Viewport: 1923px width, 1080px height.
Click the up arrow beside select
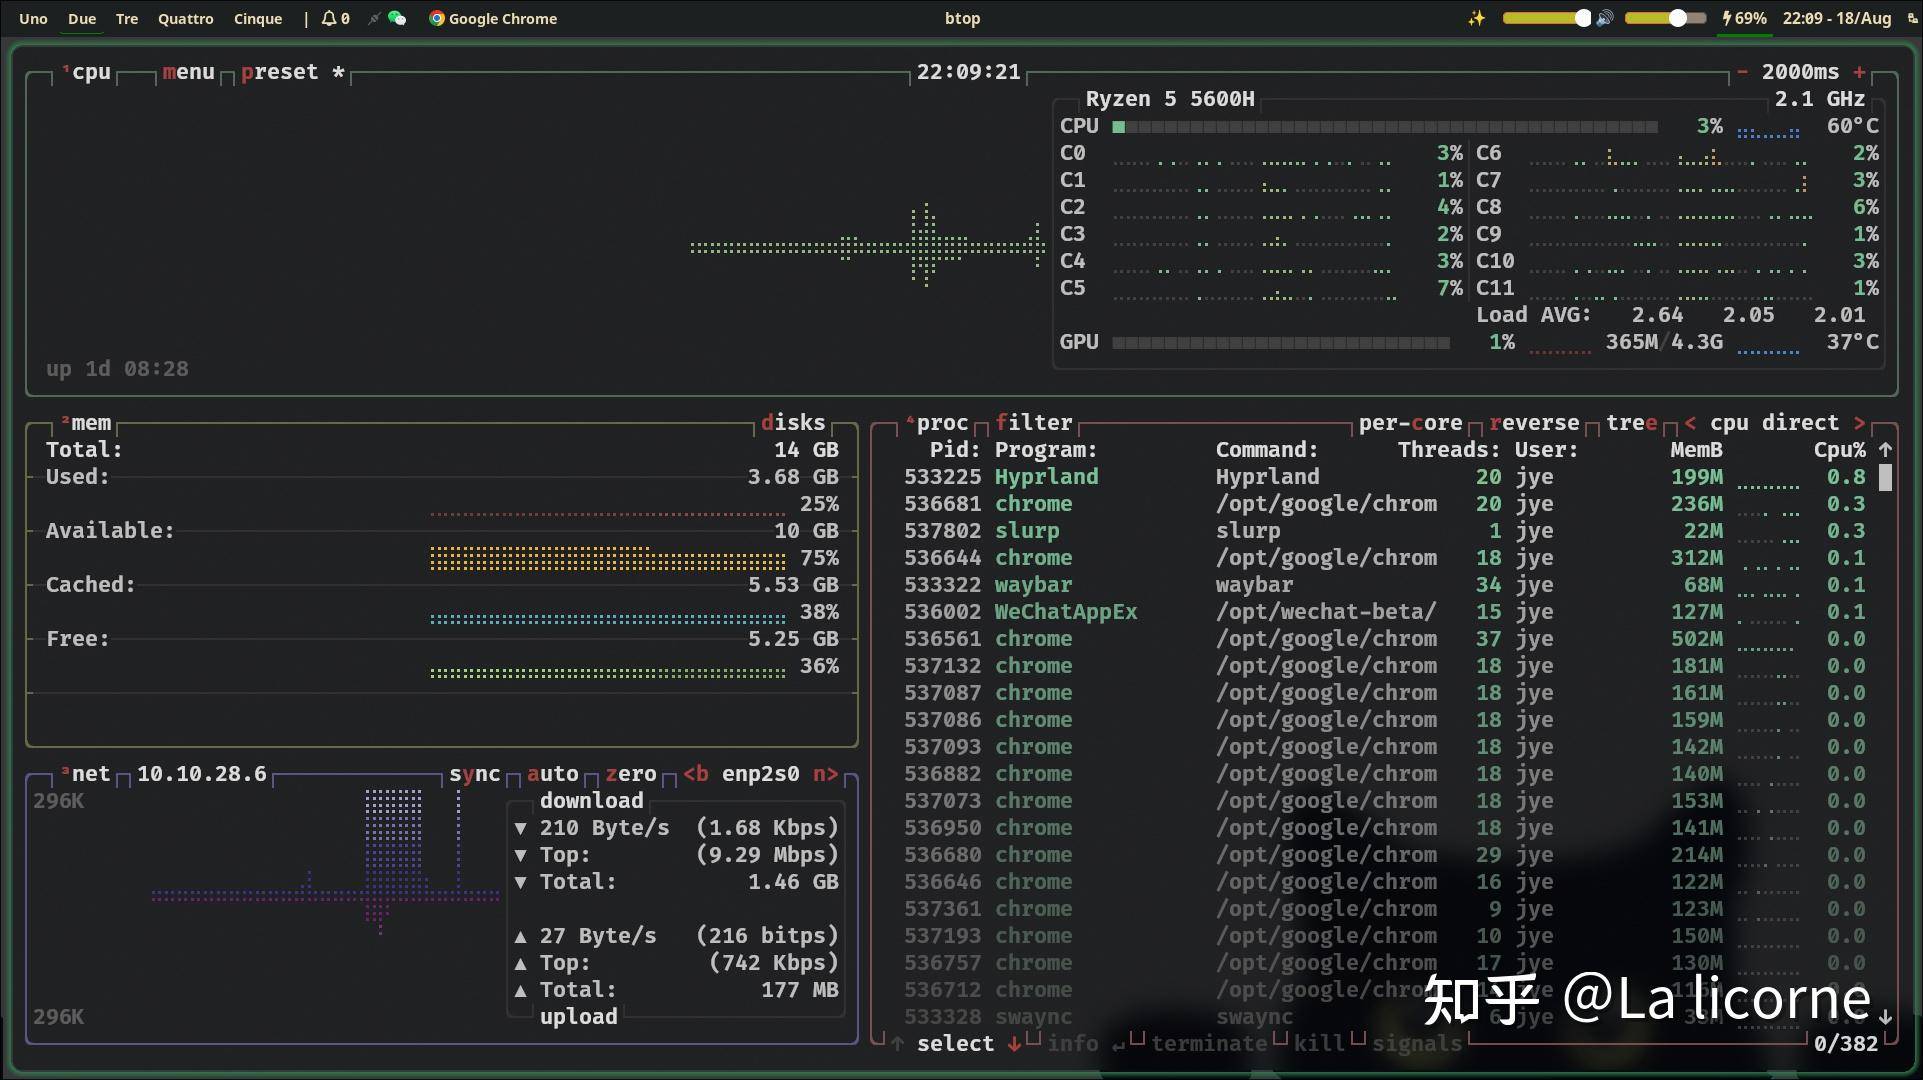[897, 1044]
